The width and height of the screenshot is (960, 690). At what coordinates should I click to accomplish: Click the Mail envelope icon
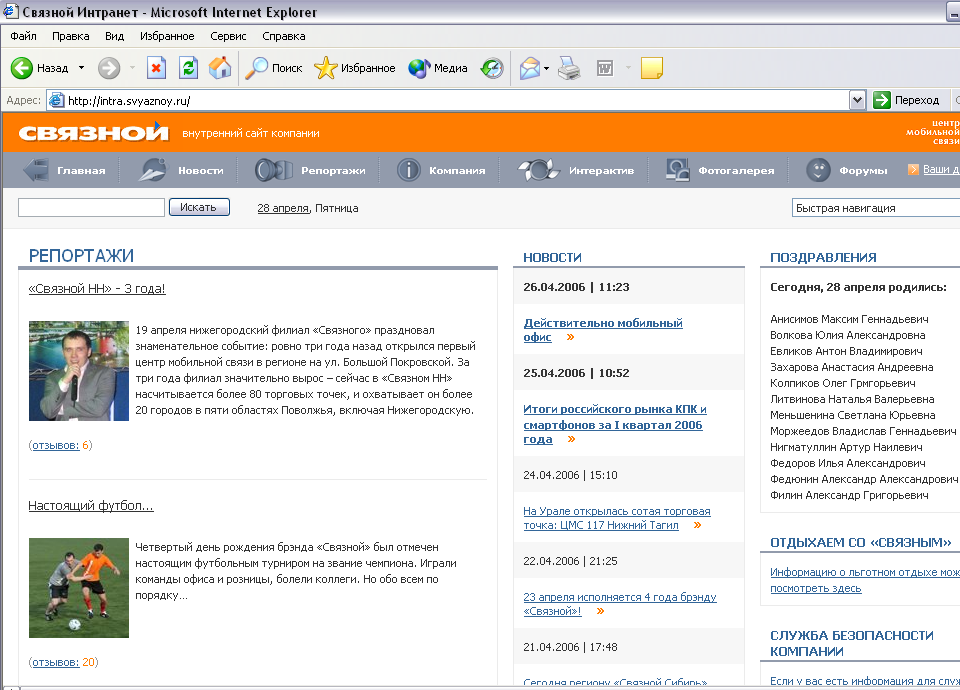point(530,68)
